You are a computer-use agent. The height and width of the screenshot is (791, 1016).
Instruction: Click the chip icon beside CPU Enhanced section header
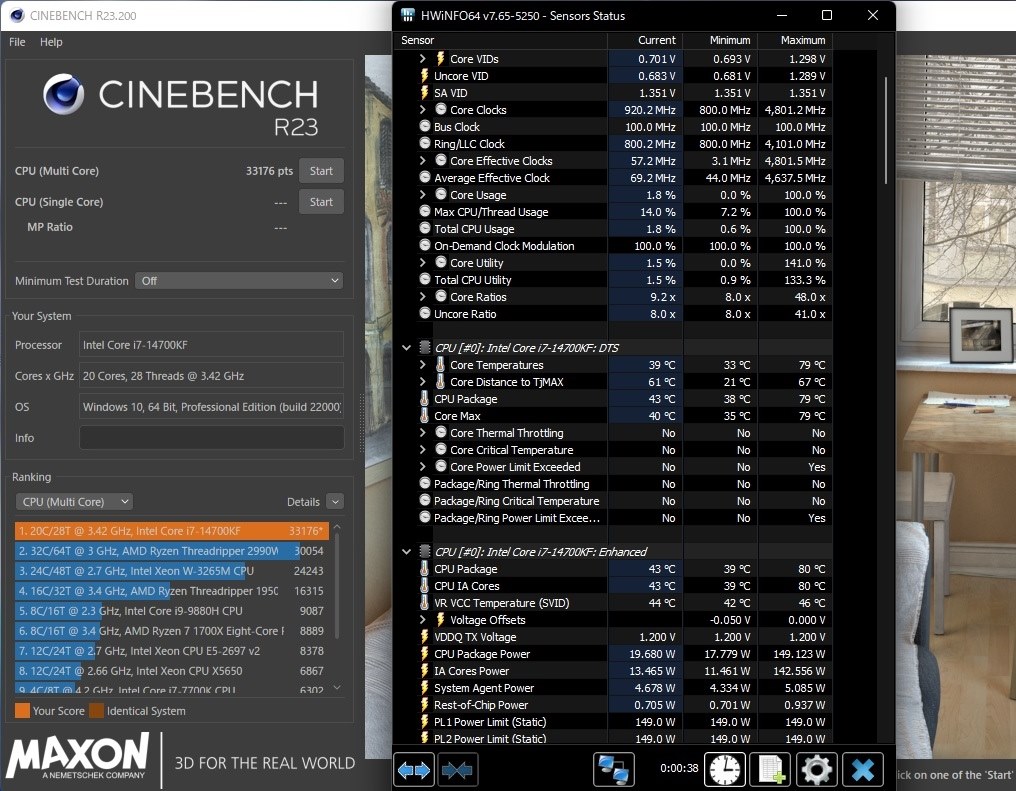425,551
